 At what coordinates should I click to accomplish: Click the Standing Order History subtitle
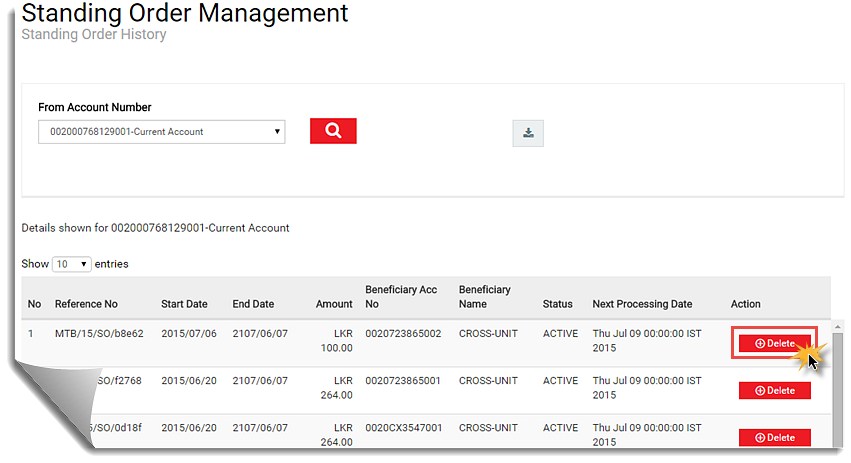[94, 34]
